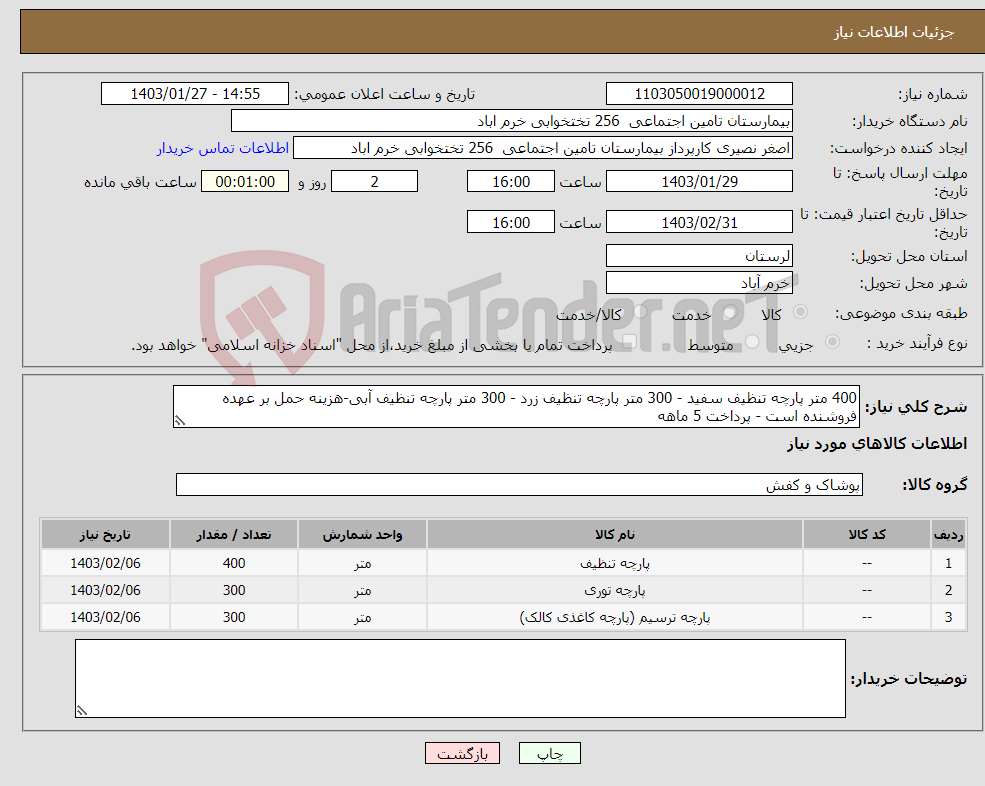Click the request number field 1103050019000012

point(699,94)
